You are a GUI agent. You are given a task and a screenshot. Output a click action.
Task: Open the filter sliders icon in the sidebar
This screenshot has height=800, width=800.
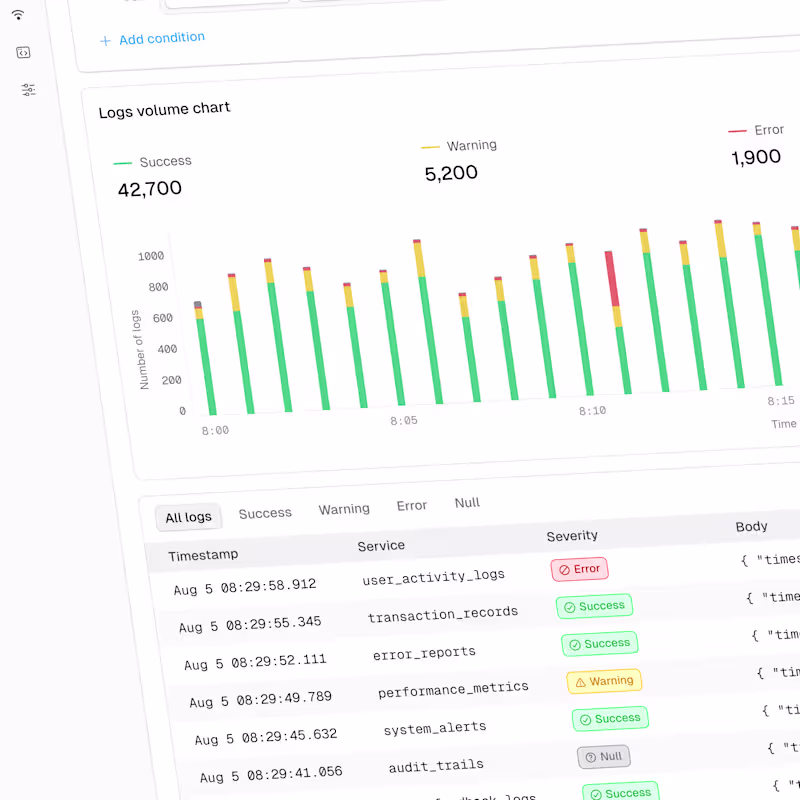[29, 88]
